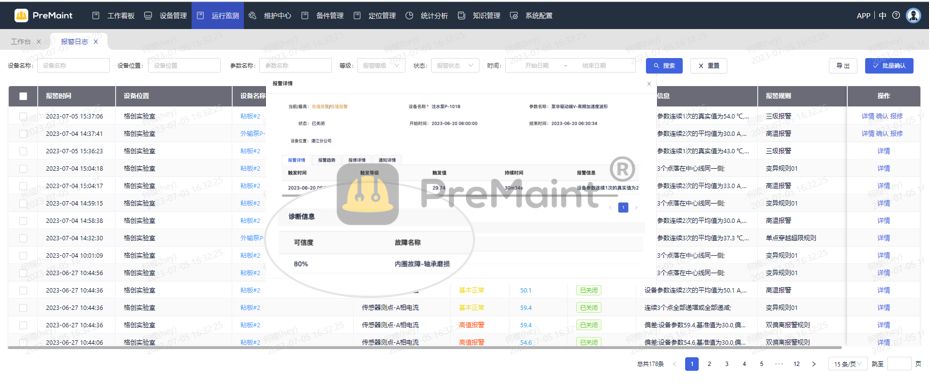Open the 状态 filter dropdown
Image resolution: width=930 pixels, height=385 pixels.
point(455,66)
